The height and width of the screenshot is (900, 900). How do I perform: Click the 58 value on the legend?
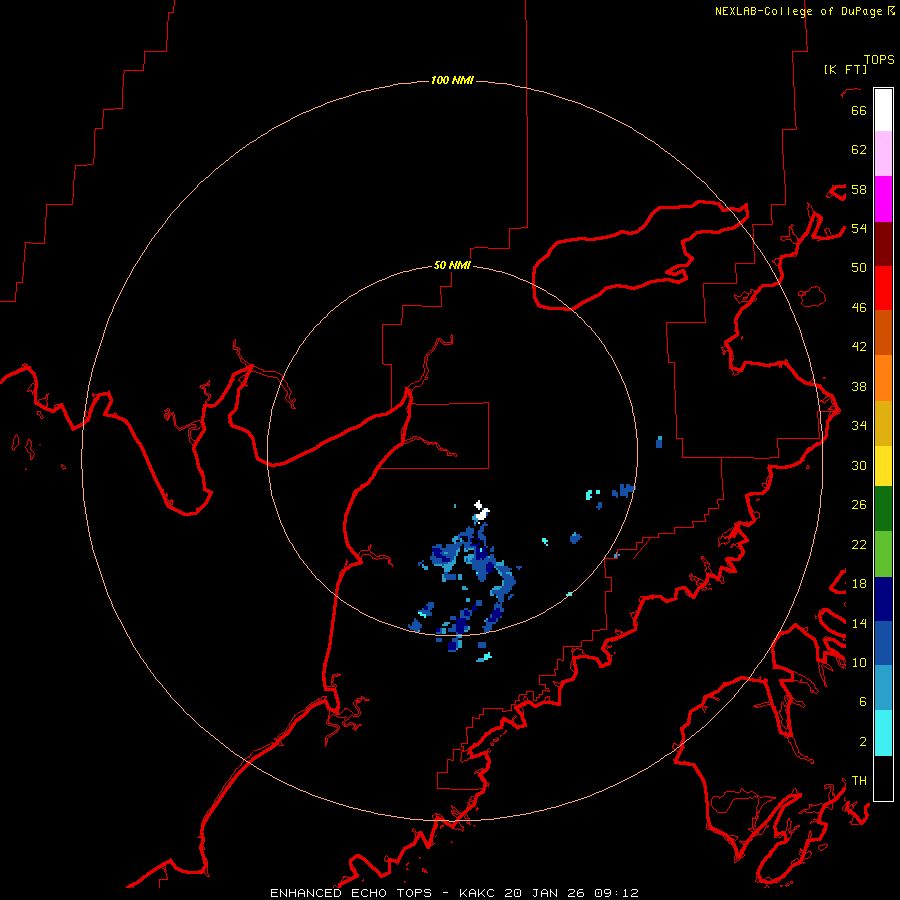(859, 189)
